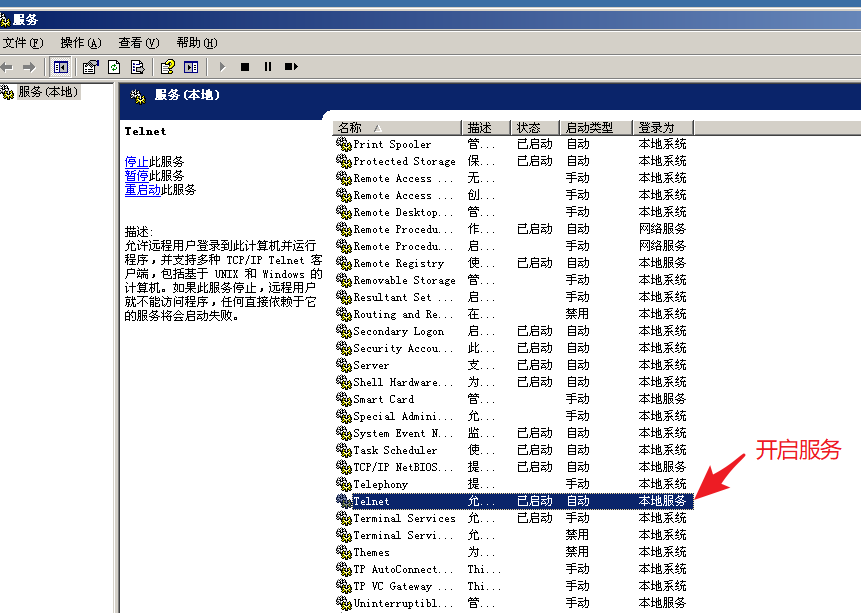Select the Security Accou... service name

coord(403,349)
